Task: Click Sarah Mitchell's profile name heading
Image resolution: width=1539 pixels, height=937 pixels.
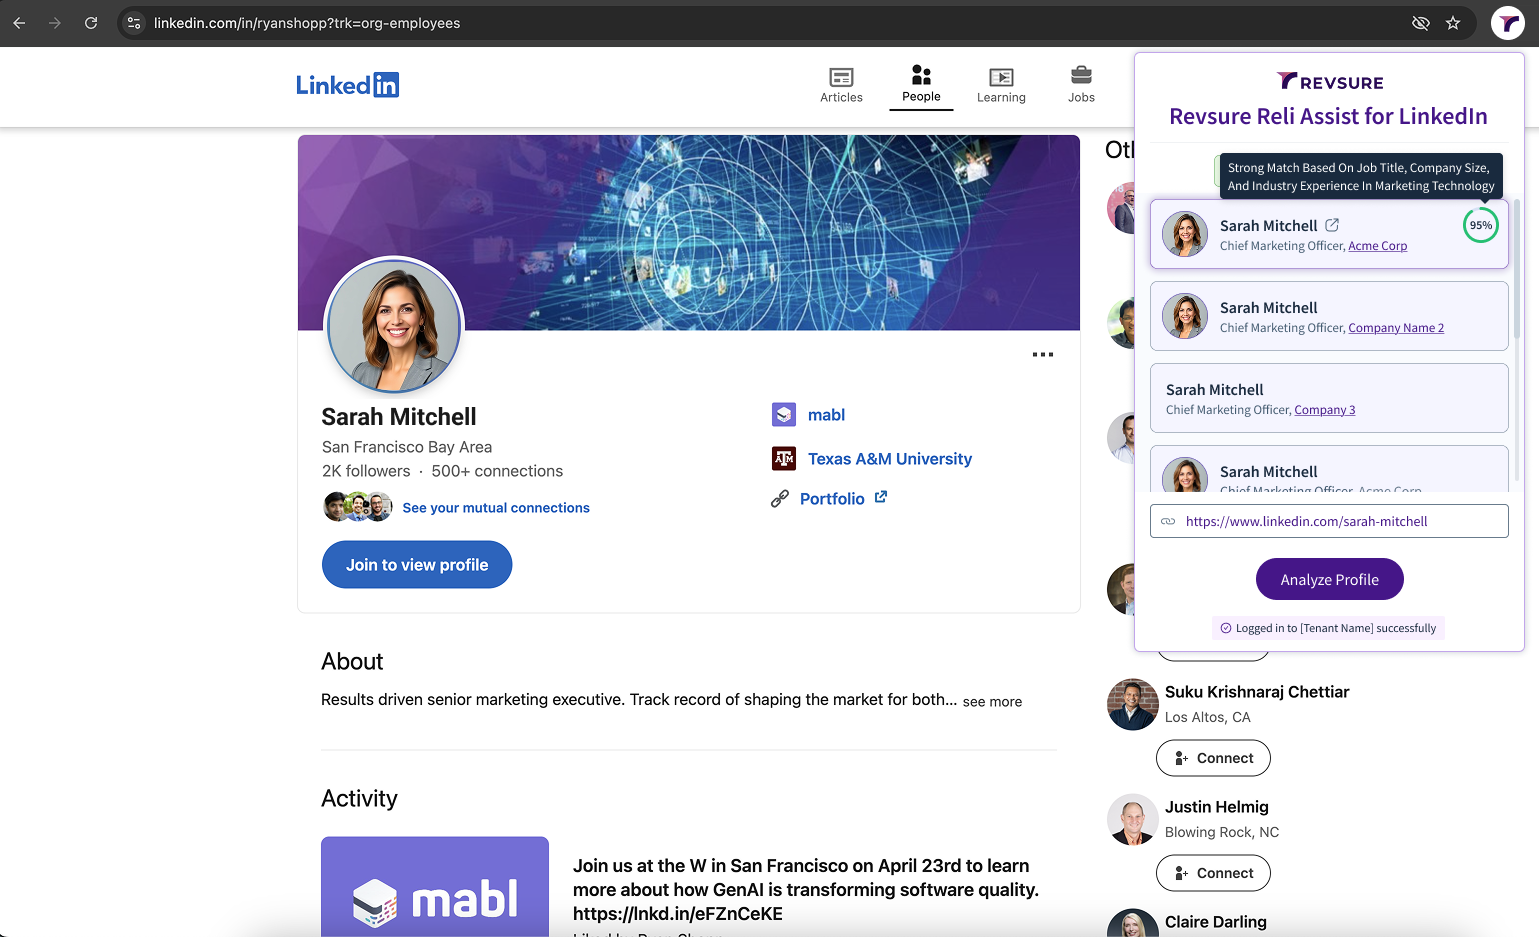Action: point(399,417)
